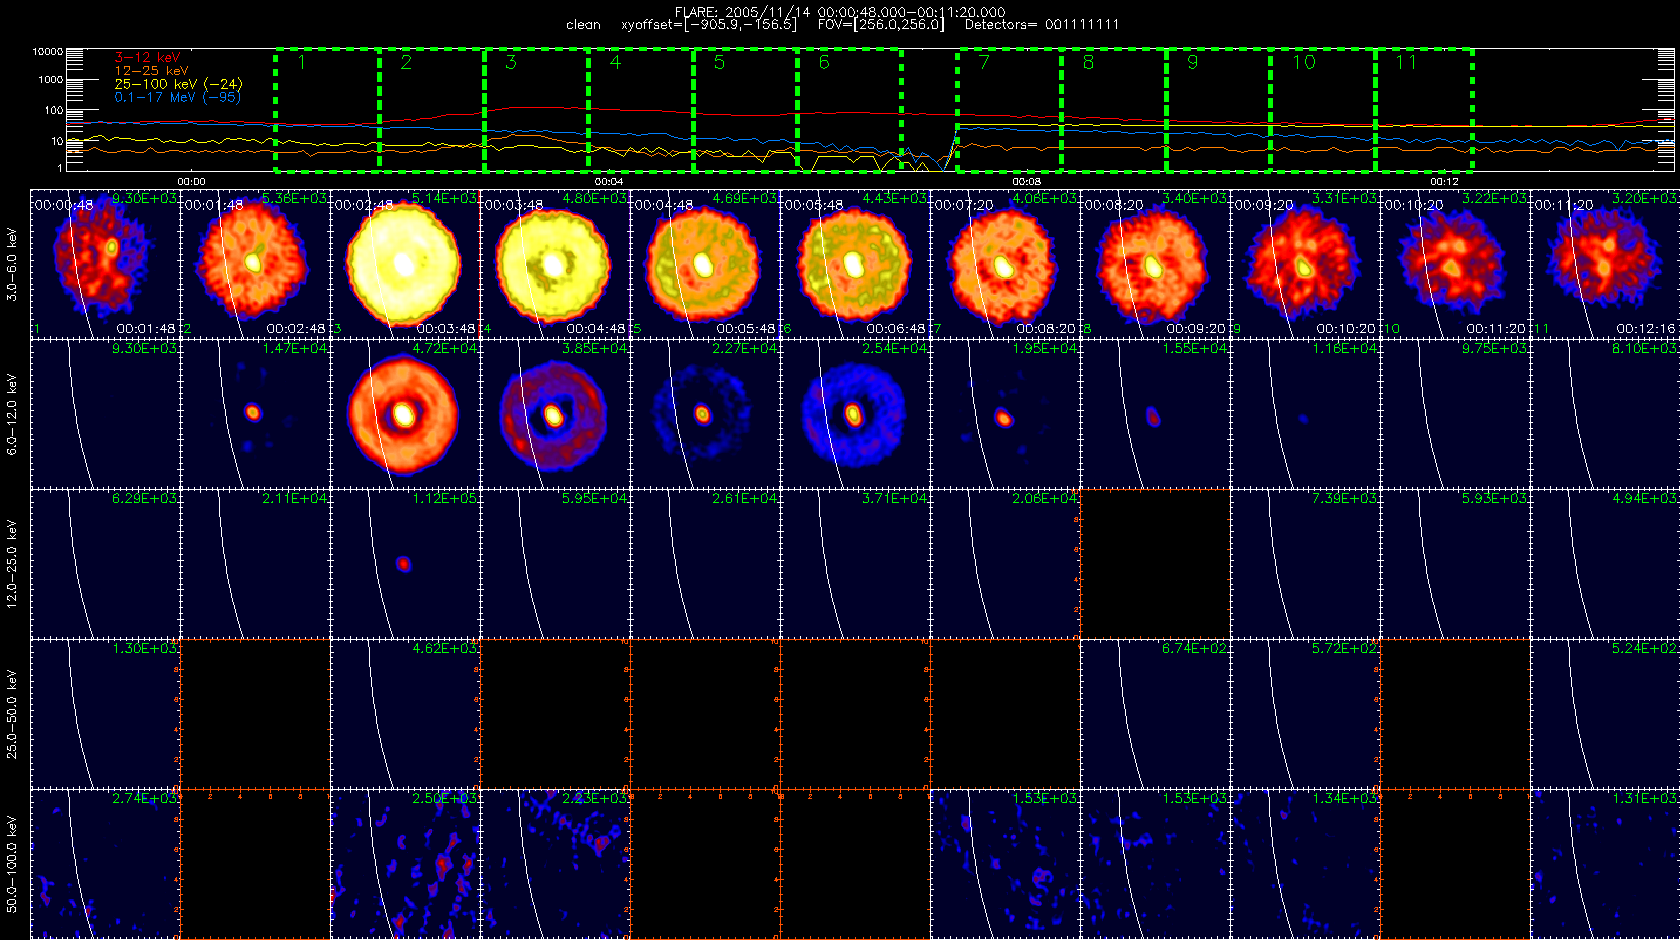Open the 3.0-6.0 keV image starting 00:02:48
1680x940 pixels.
[x=405, y=263]
